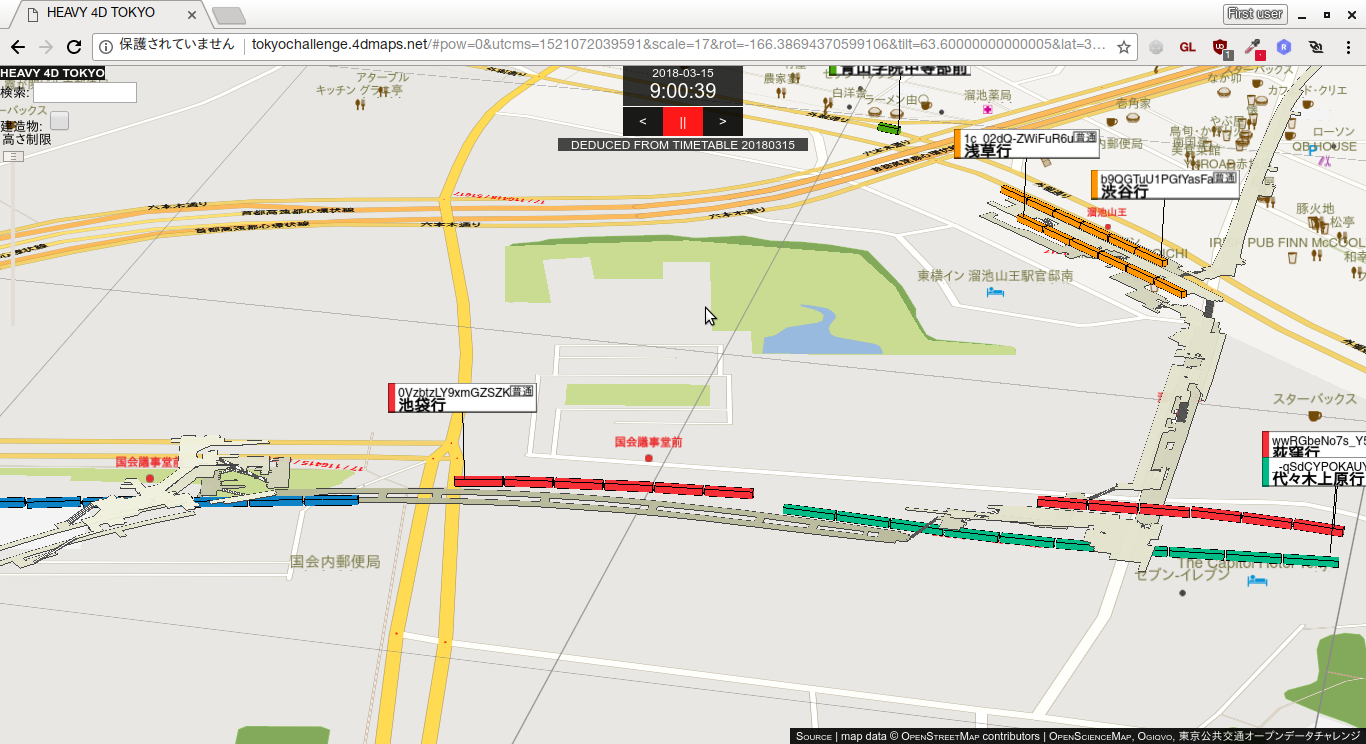Open the eyedropper color picker extension

pyautogui.click(x=1253, y=47)
